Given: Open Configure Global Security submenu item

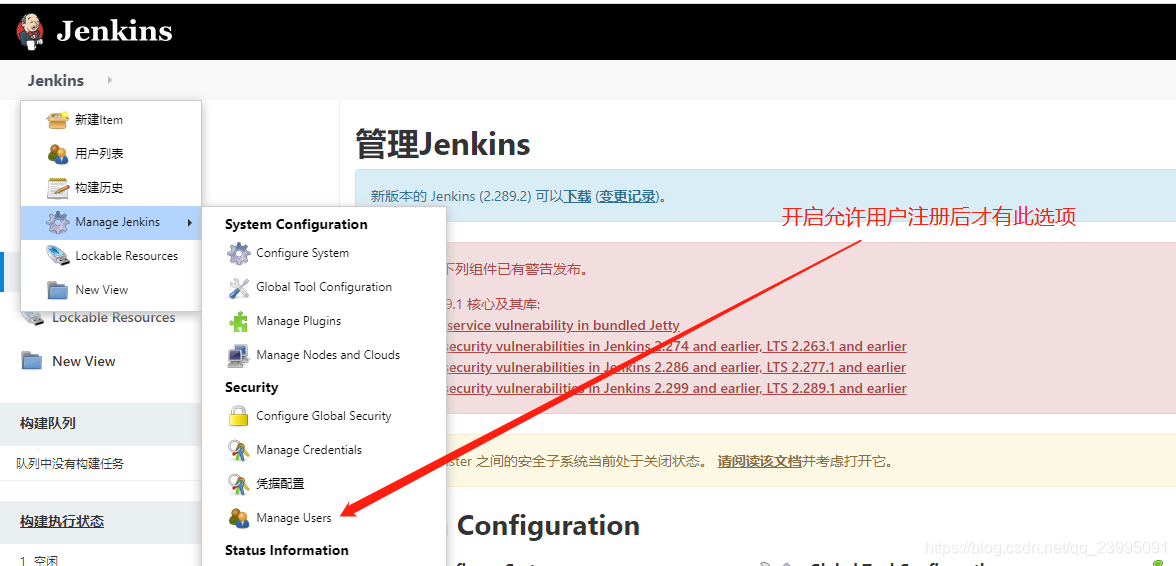Looking at the screenshot, I should pyautogui.click(x=323, y=416).
